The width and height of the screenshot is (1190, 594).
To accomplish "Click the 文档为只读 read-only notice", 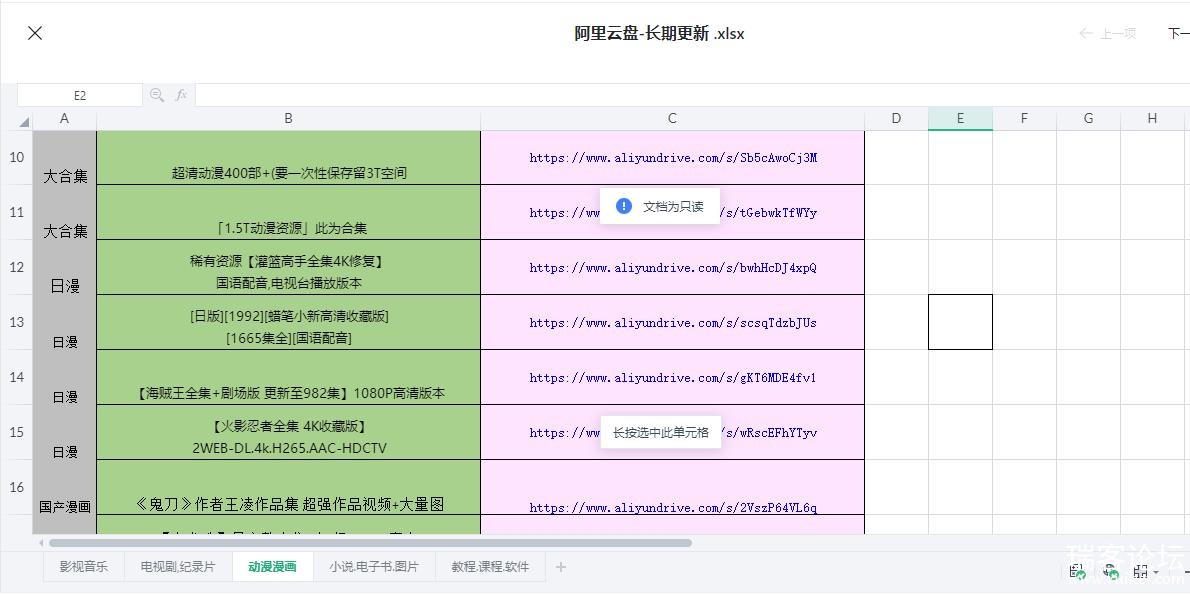I will pyautogui.click(x=660, y=206).
